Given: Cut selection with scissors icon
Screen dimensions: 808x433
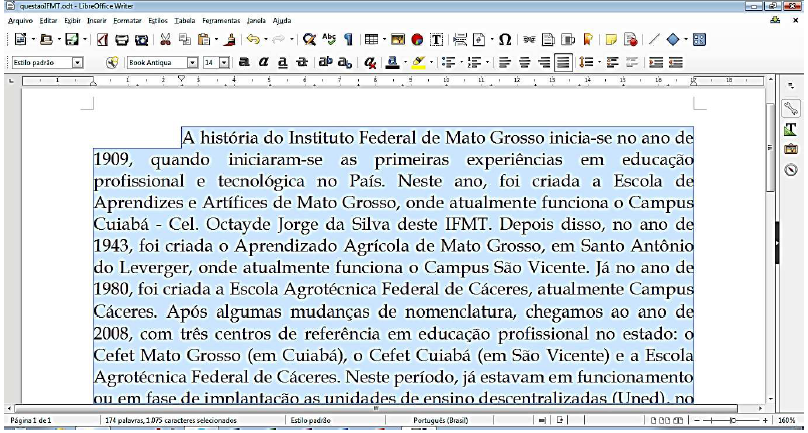Looking at the screenshot, I should pyautogui.click(x=165, y=40).
